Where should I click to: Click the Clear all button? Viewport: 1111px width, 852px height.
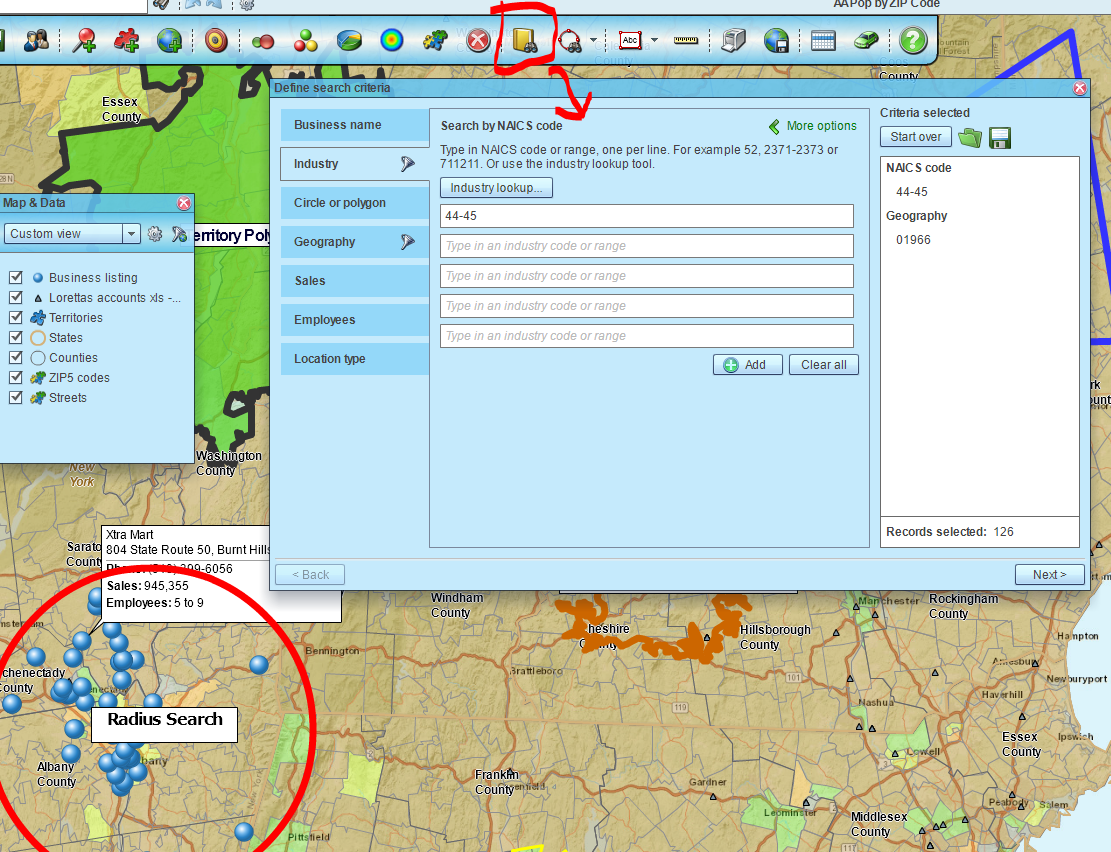(823, 365)
